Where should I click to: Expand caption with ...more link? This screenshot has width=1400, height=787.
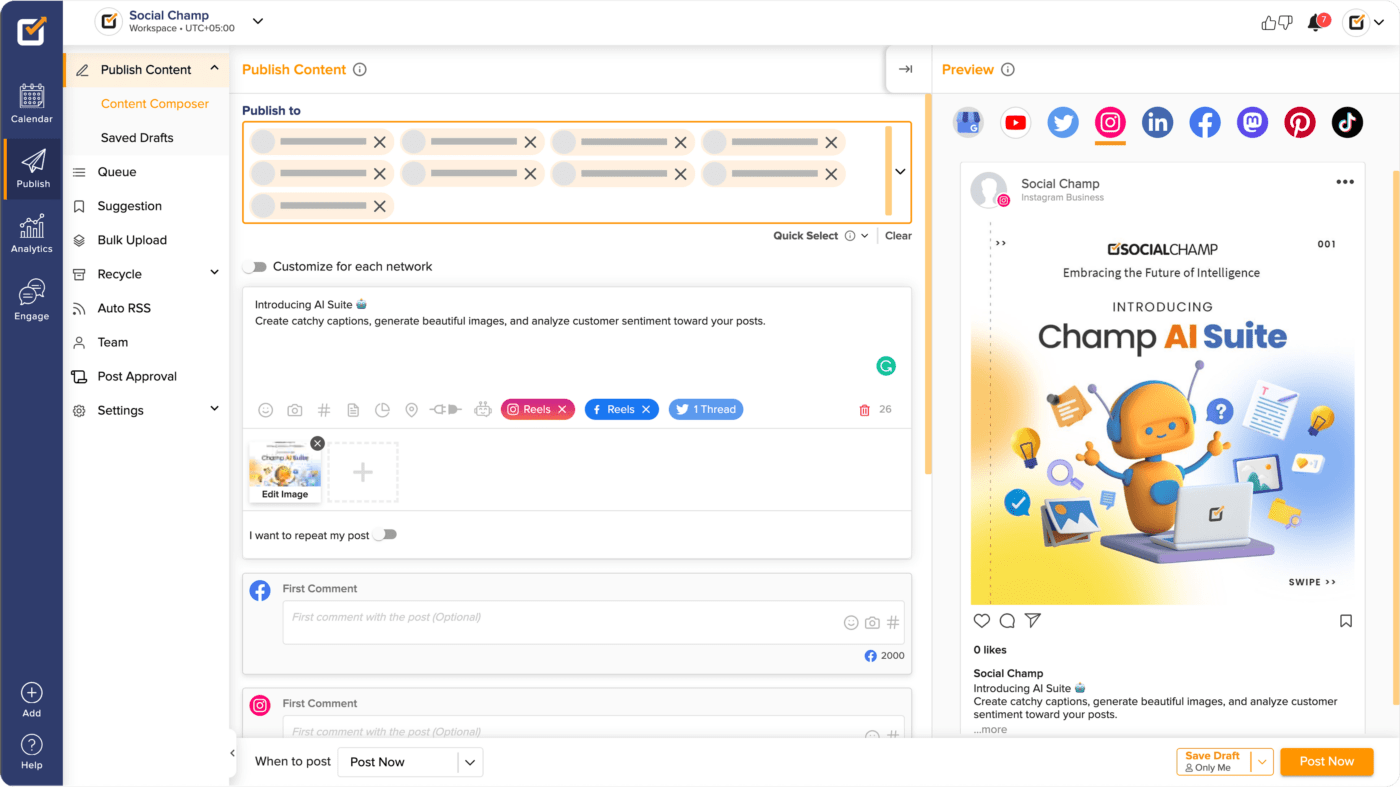point(990,729)
